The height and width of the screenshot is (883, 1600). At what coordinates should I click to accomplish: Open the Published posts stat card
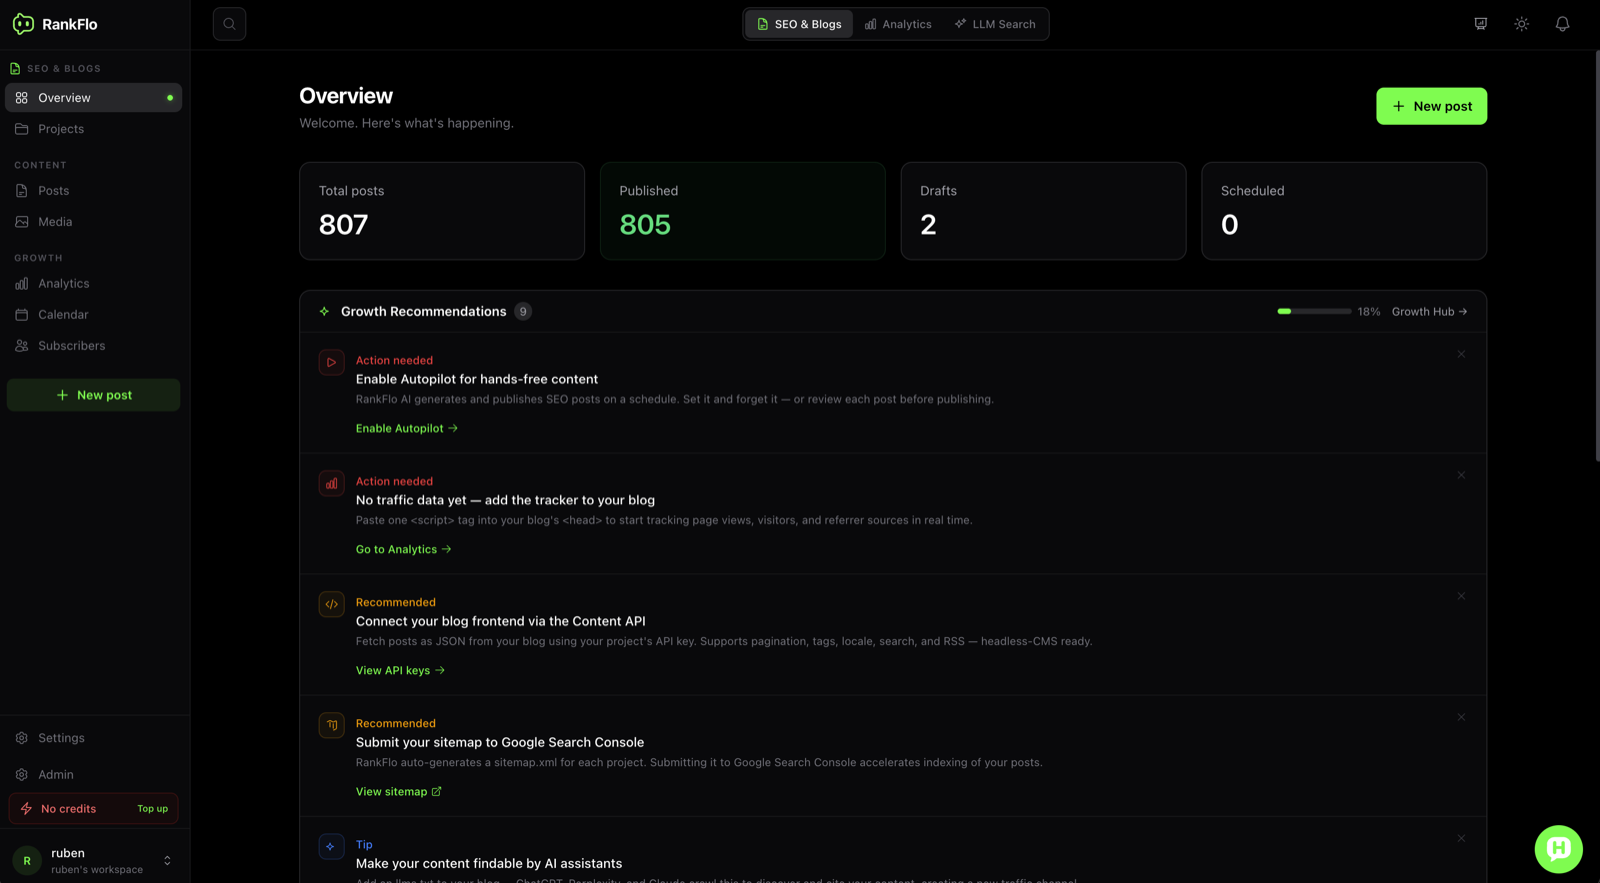[742, 211]
